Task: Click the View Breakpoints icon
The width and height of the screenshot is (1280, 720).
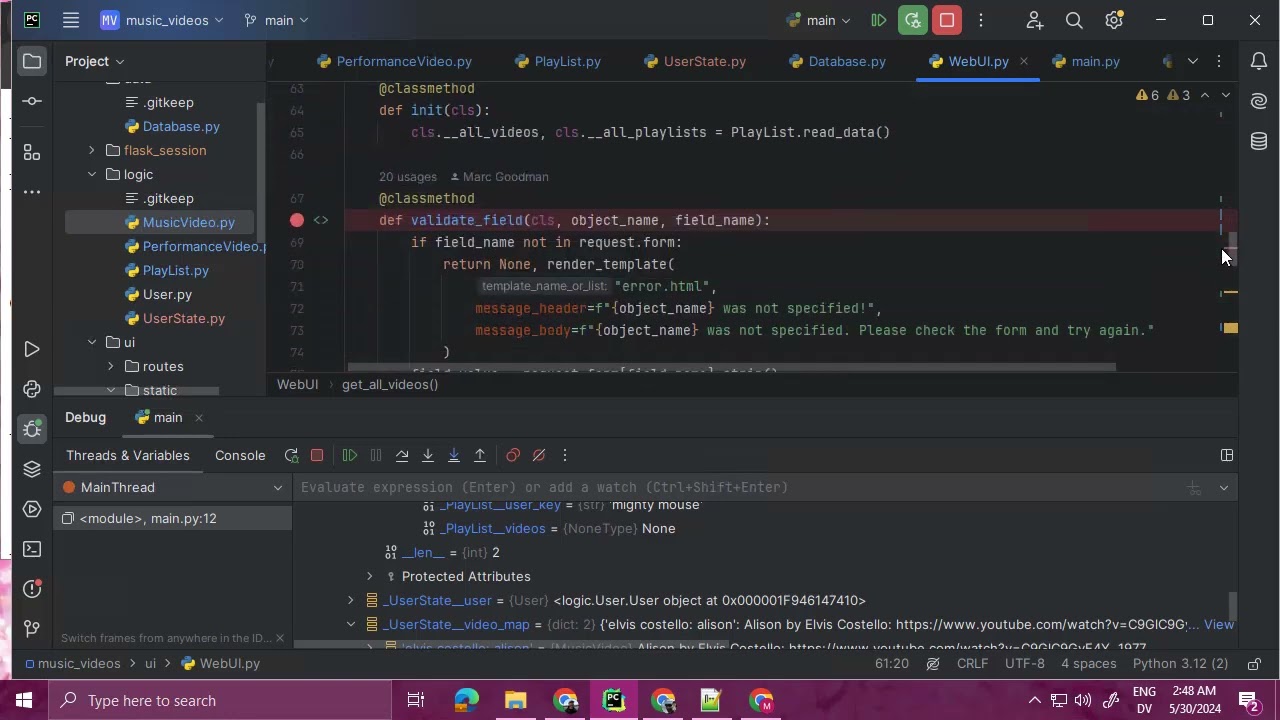Action: [x=513, y=455]
